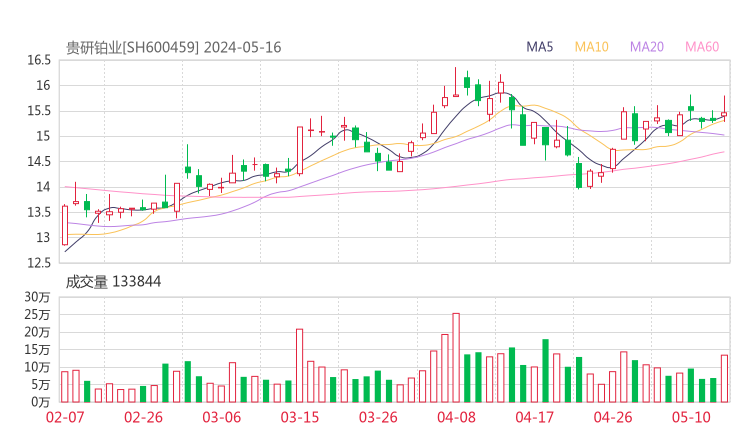The height and width of the screenshot is (440, 740).
Task: Click the MA20 legend label
Action: (x=647, y=47)
